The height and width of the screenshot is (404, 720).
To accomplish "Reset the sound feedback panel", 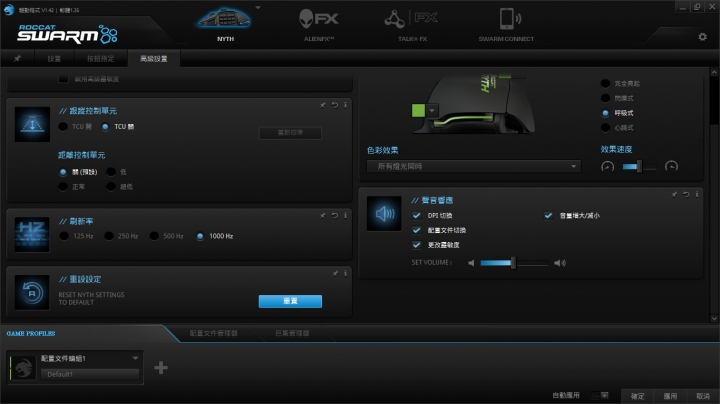I will [686, 195].
